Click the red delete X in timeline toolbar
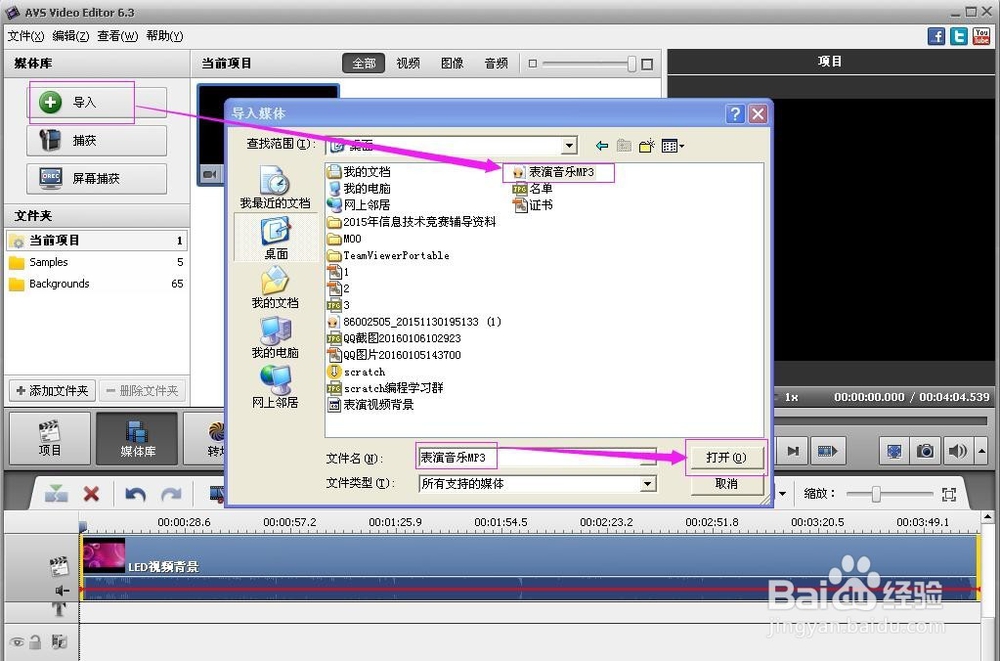 coord(91,494)
